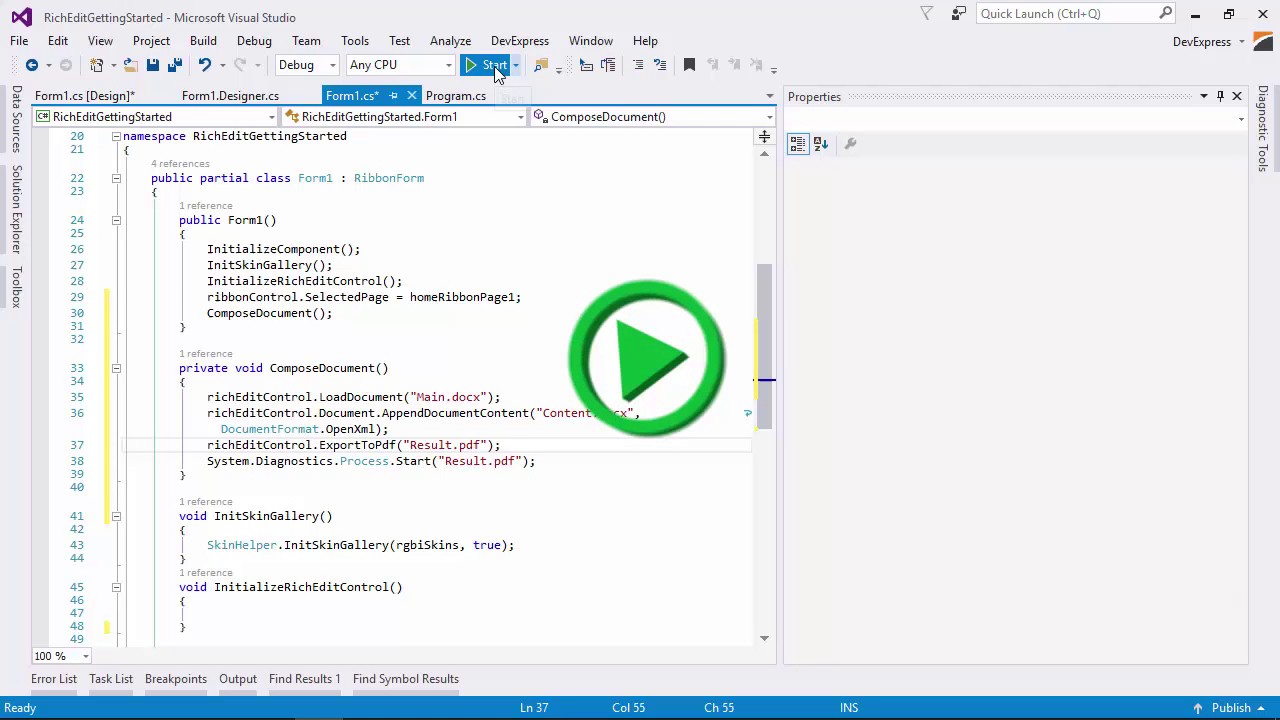Open the Error List panel tab

pos(54,679)
